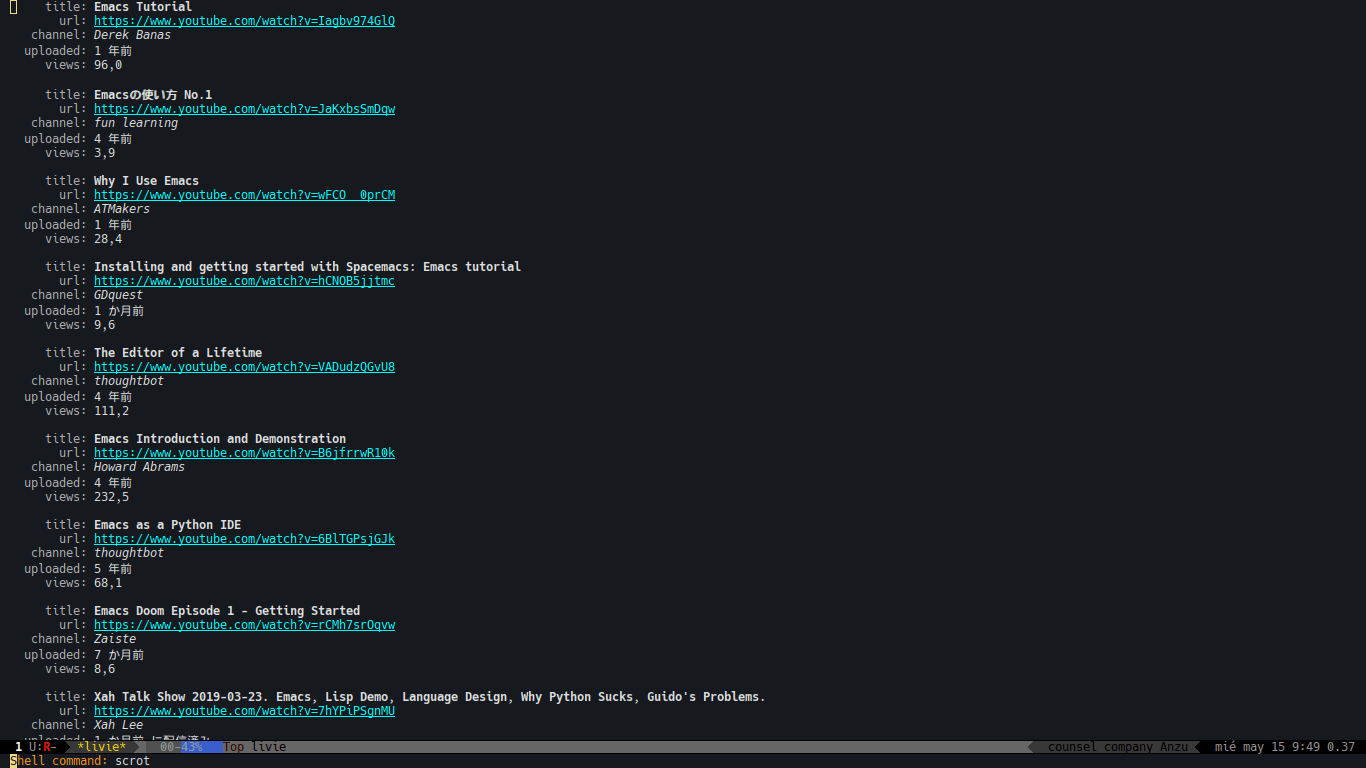Click the '*livie*' buffer name in mode line
This screenshot has width=1366, height=768.
coord(102,747)
